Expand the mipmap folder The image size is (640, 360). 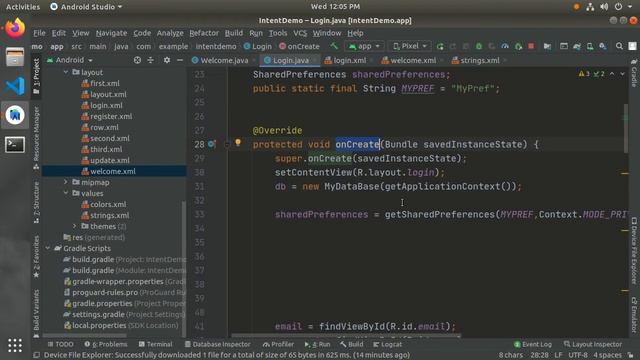pos(66,182)
